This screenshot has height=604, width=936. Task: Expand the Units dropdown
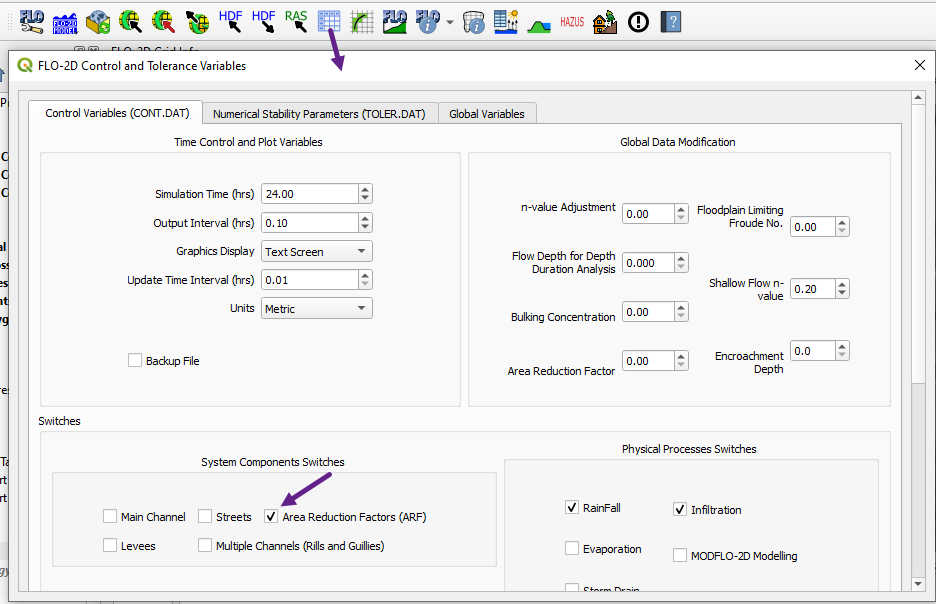point(316,309)
